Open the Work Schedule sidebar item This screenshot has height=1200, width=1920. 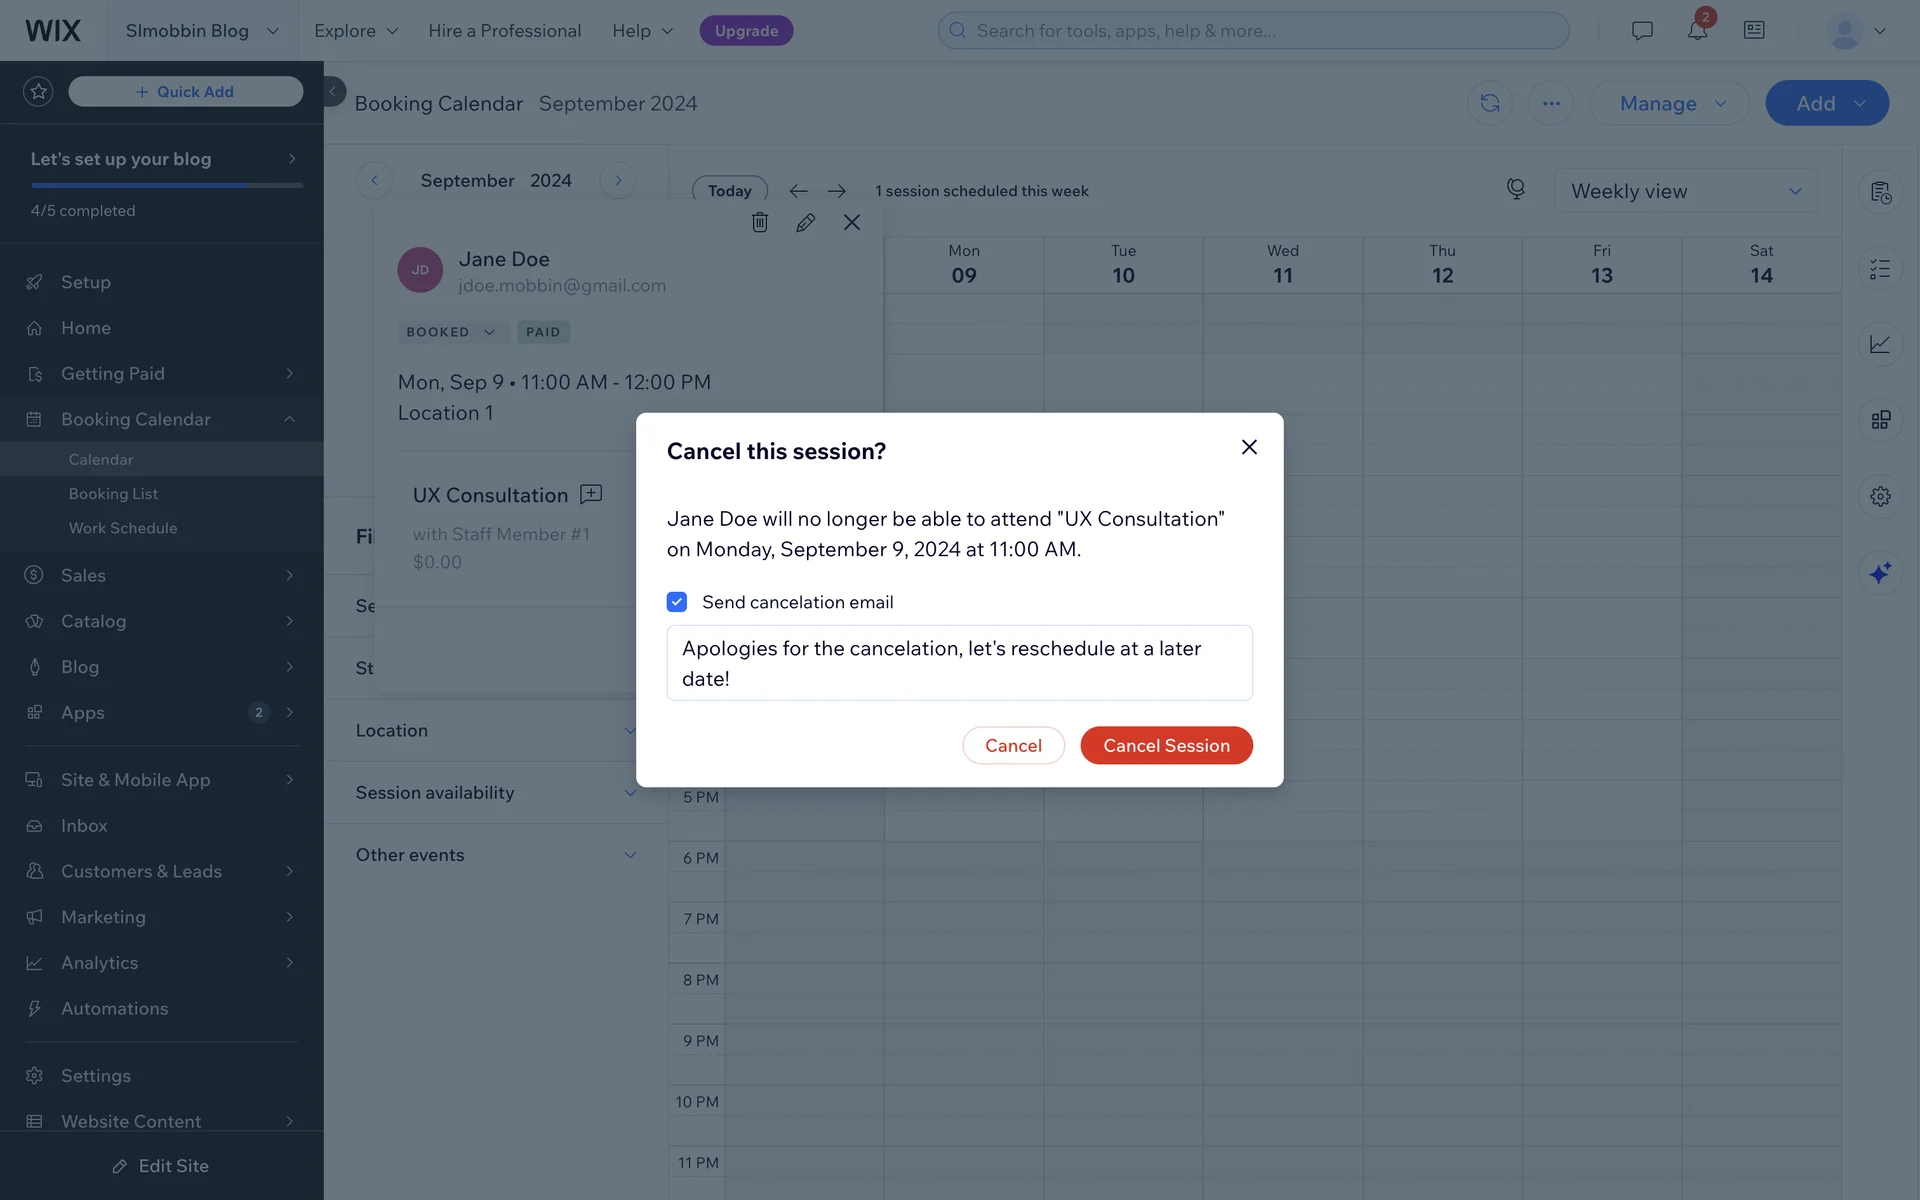123,528
